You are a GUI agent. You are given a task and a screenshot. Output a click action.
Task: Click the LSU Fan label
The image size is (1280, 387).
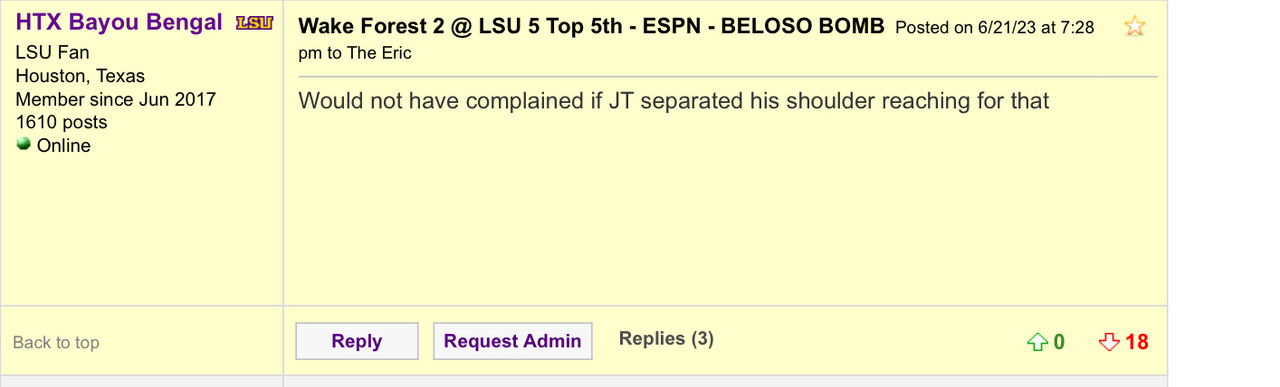pos(52,53)
